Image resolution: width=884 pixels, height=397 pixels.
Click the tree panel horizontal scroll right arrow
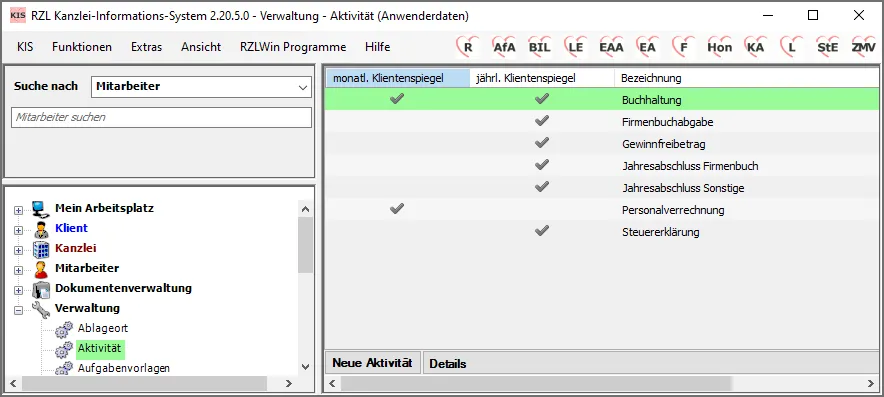click(x=289, y=383)
